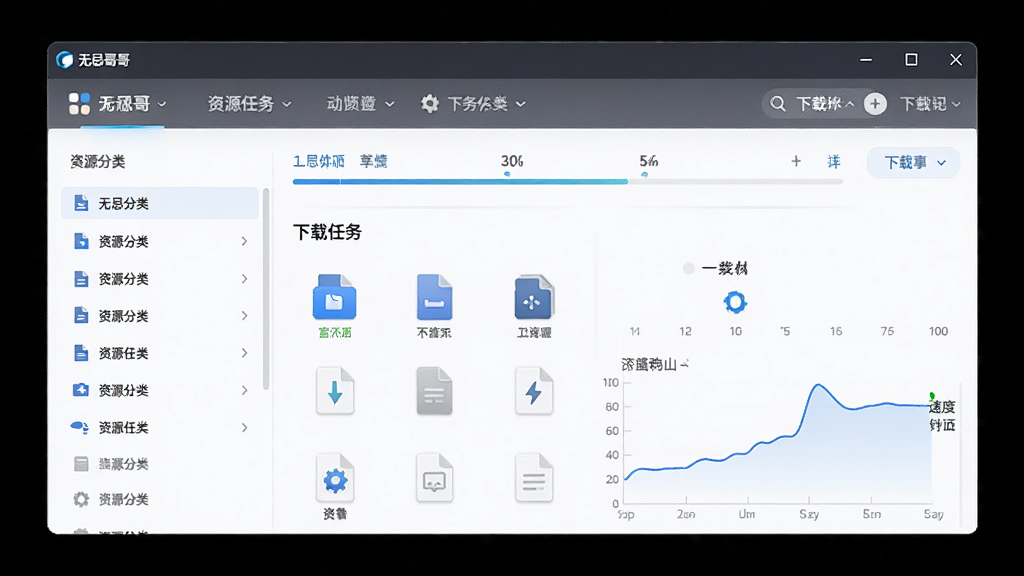This screenshot has width=1024, height=576.
Task: Open the blue folder icon labeled in green
Action: click(x=334, y=296)
